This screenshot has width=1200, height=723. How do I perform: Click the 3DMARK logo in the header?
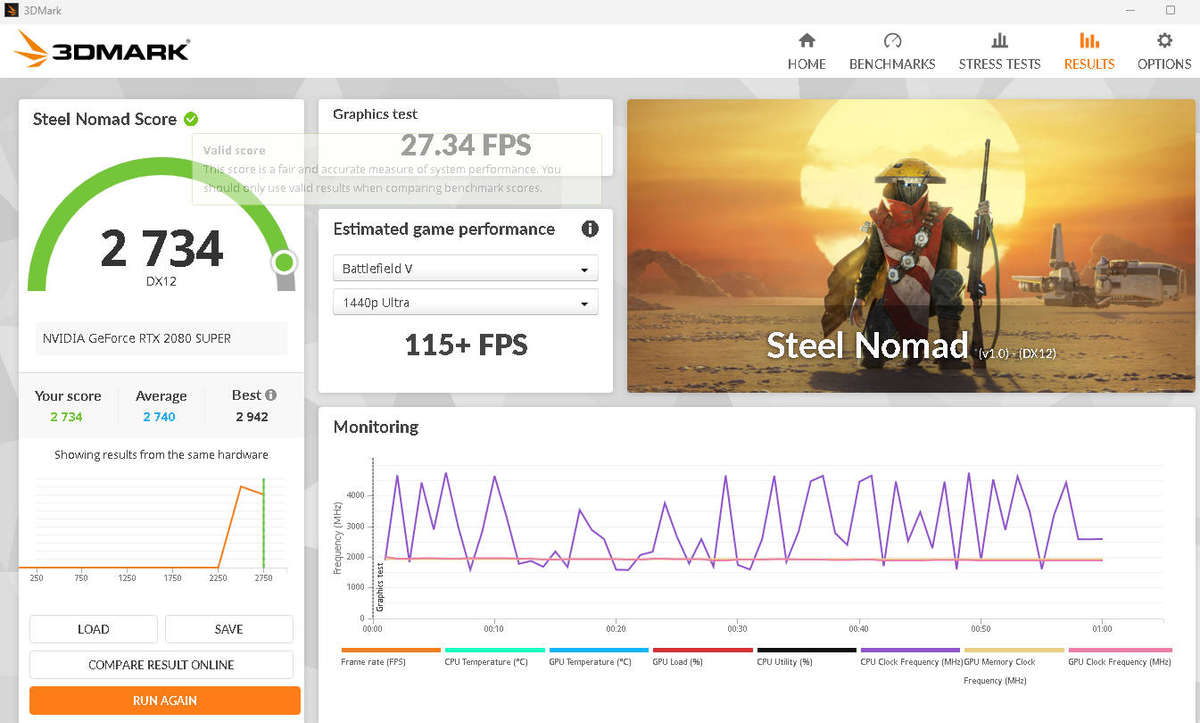point(100,48)
